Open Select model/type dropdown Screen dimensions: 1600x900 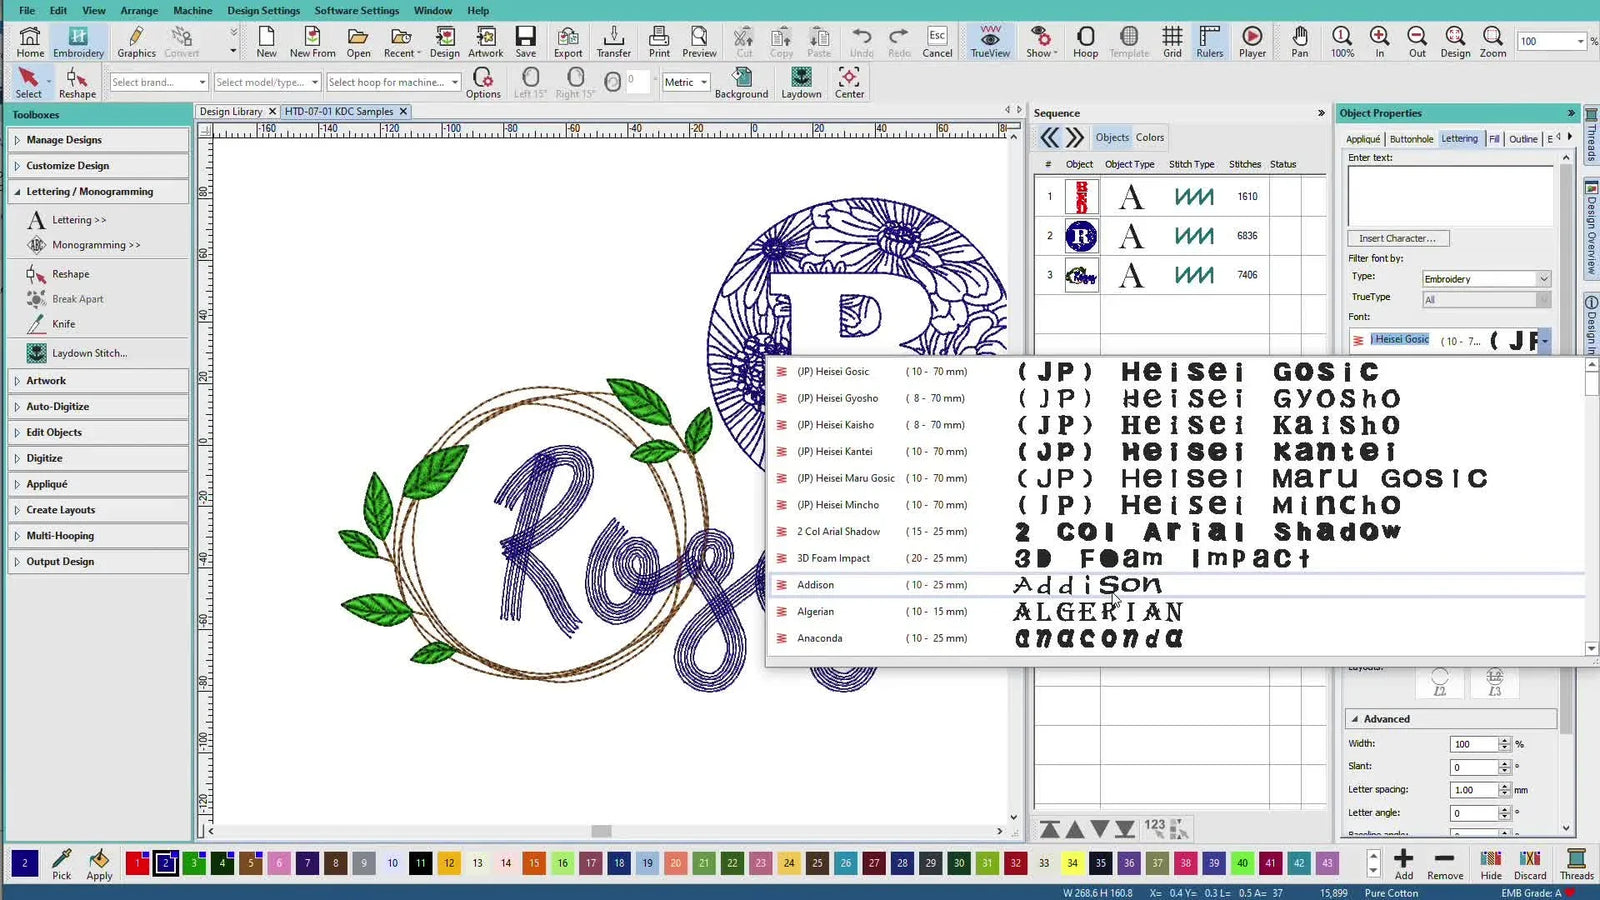click(267, 82)
